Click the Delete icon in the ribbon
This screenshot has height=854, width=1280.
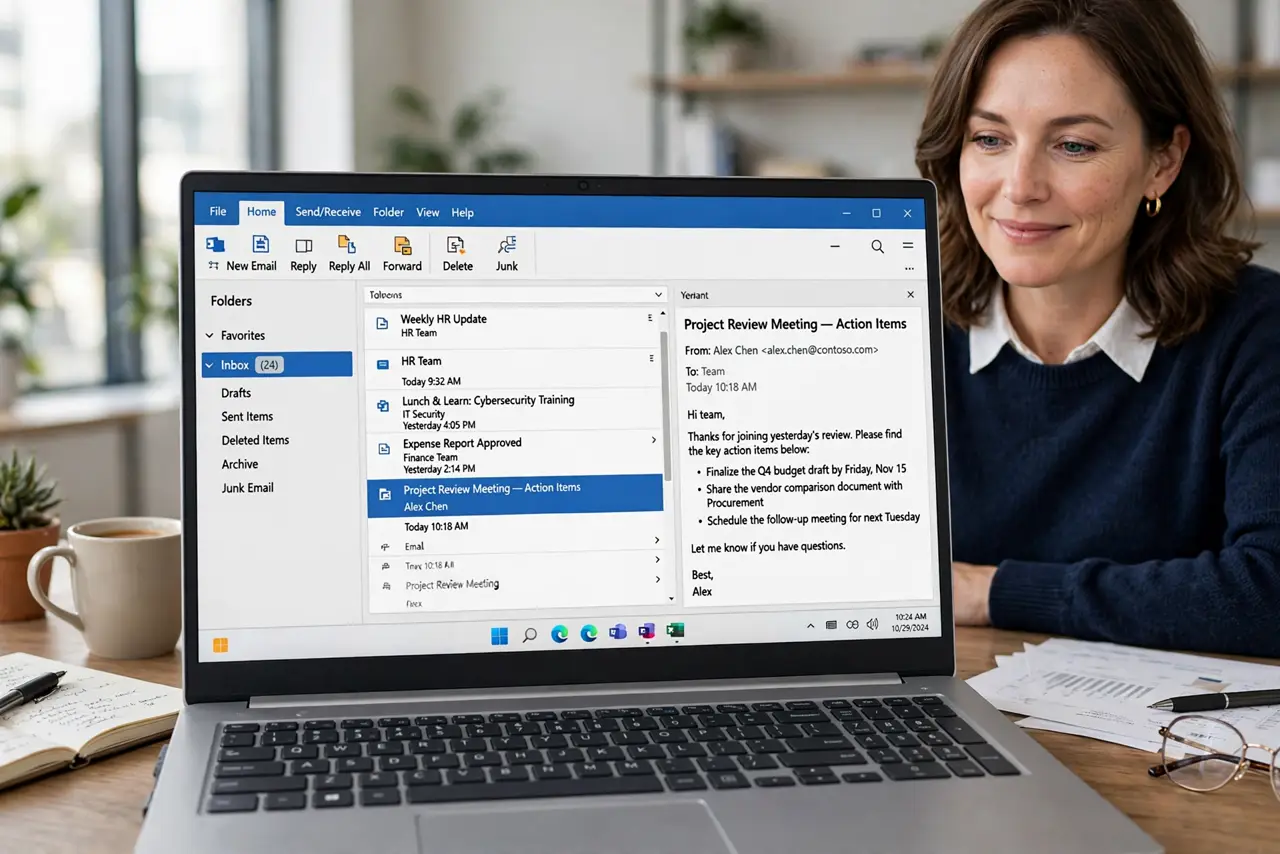456,245
